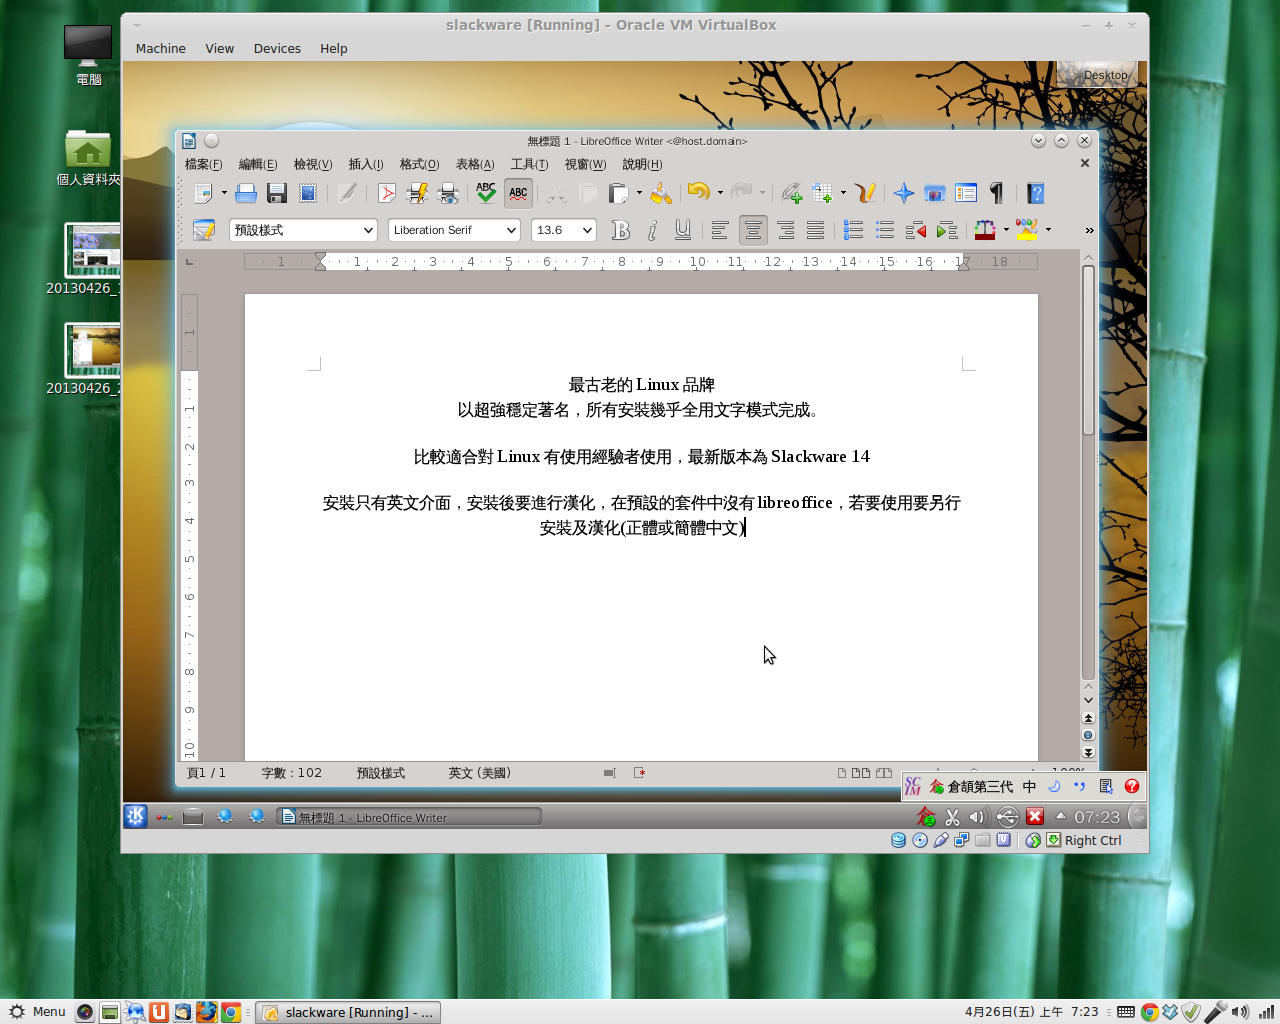
Task: Open the highlighting color dropdown arrow
Action: 1048,230
